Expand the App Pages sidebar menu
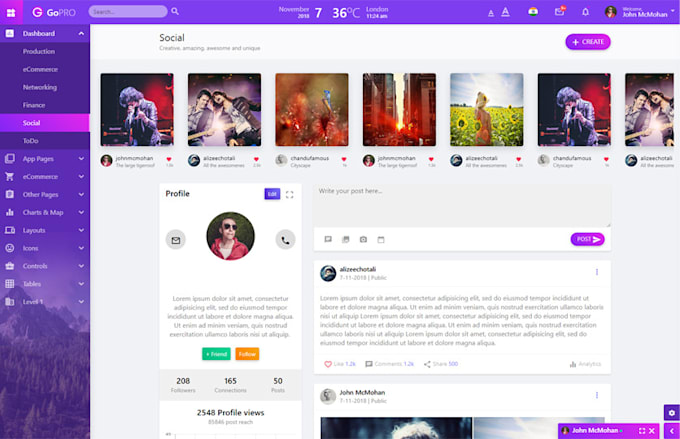 coord(45,159)
